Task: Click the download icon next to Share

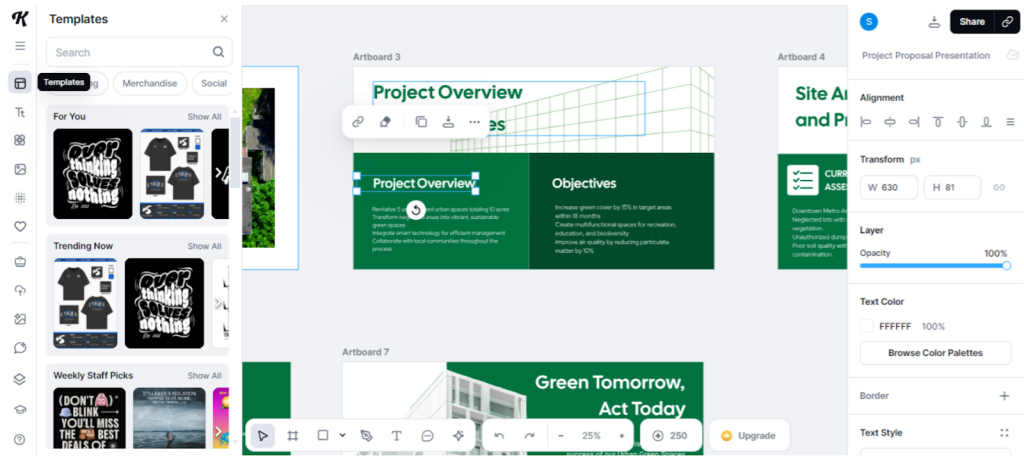Action: click(934, 22)
